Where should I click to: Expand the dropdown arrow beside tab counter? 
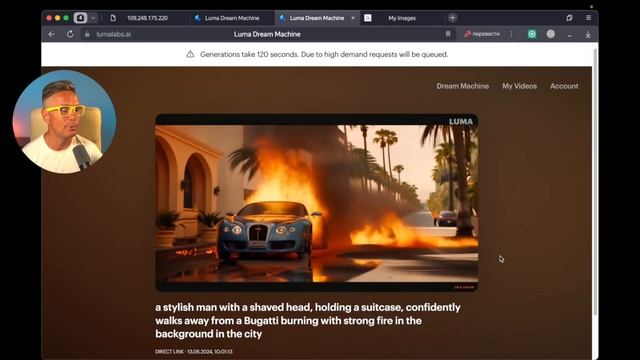click(x=93, y=18)
